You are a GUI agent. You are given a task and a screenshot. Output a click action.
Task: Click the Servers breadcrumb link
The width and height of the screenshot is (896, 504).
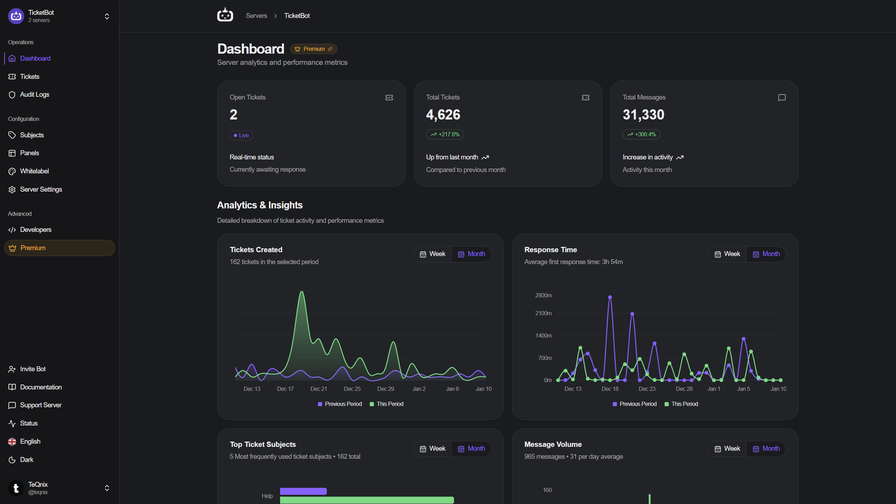[x=256, y=16]
